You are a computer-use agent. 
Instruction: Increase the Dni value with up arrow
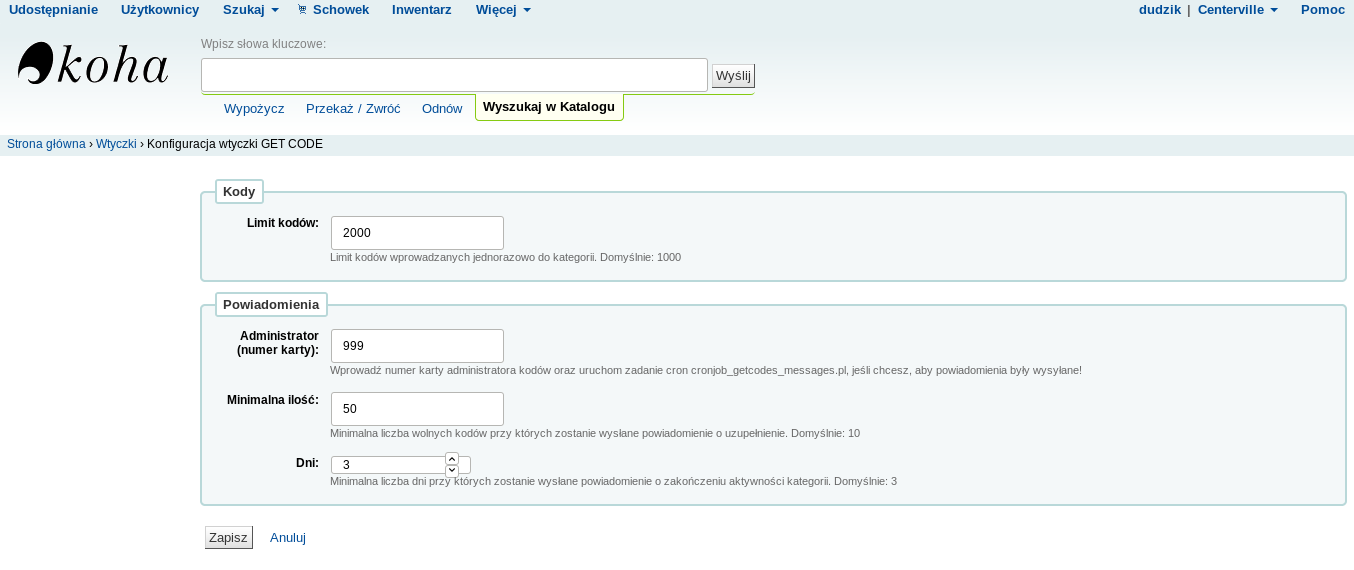452,459
